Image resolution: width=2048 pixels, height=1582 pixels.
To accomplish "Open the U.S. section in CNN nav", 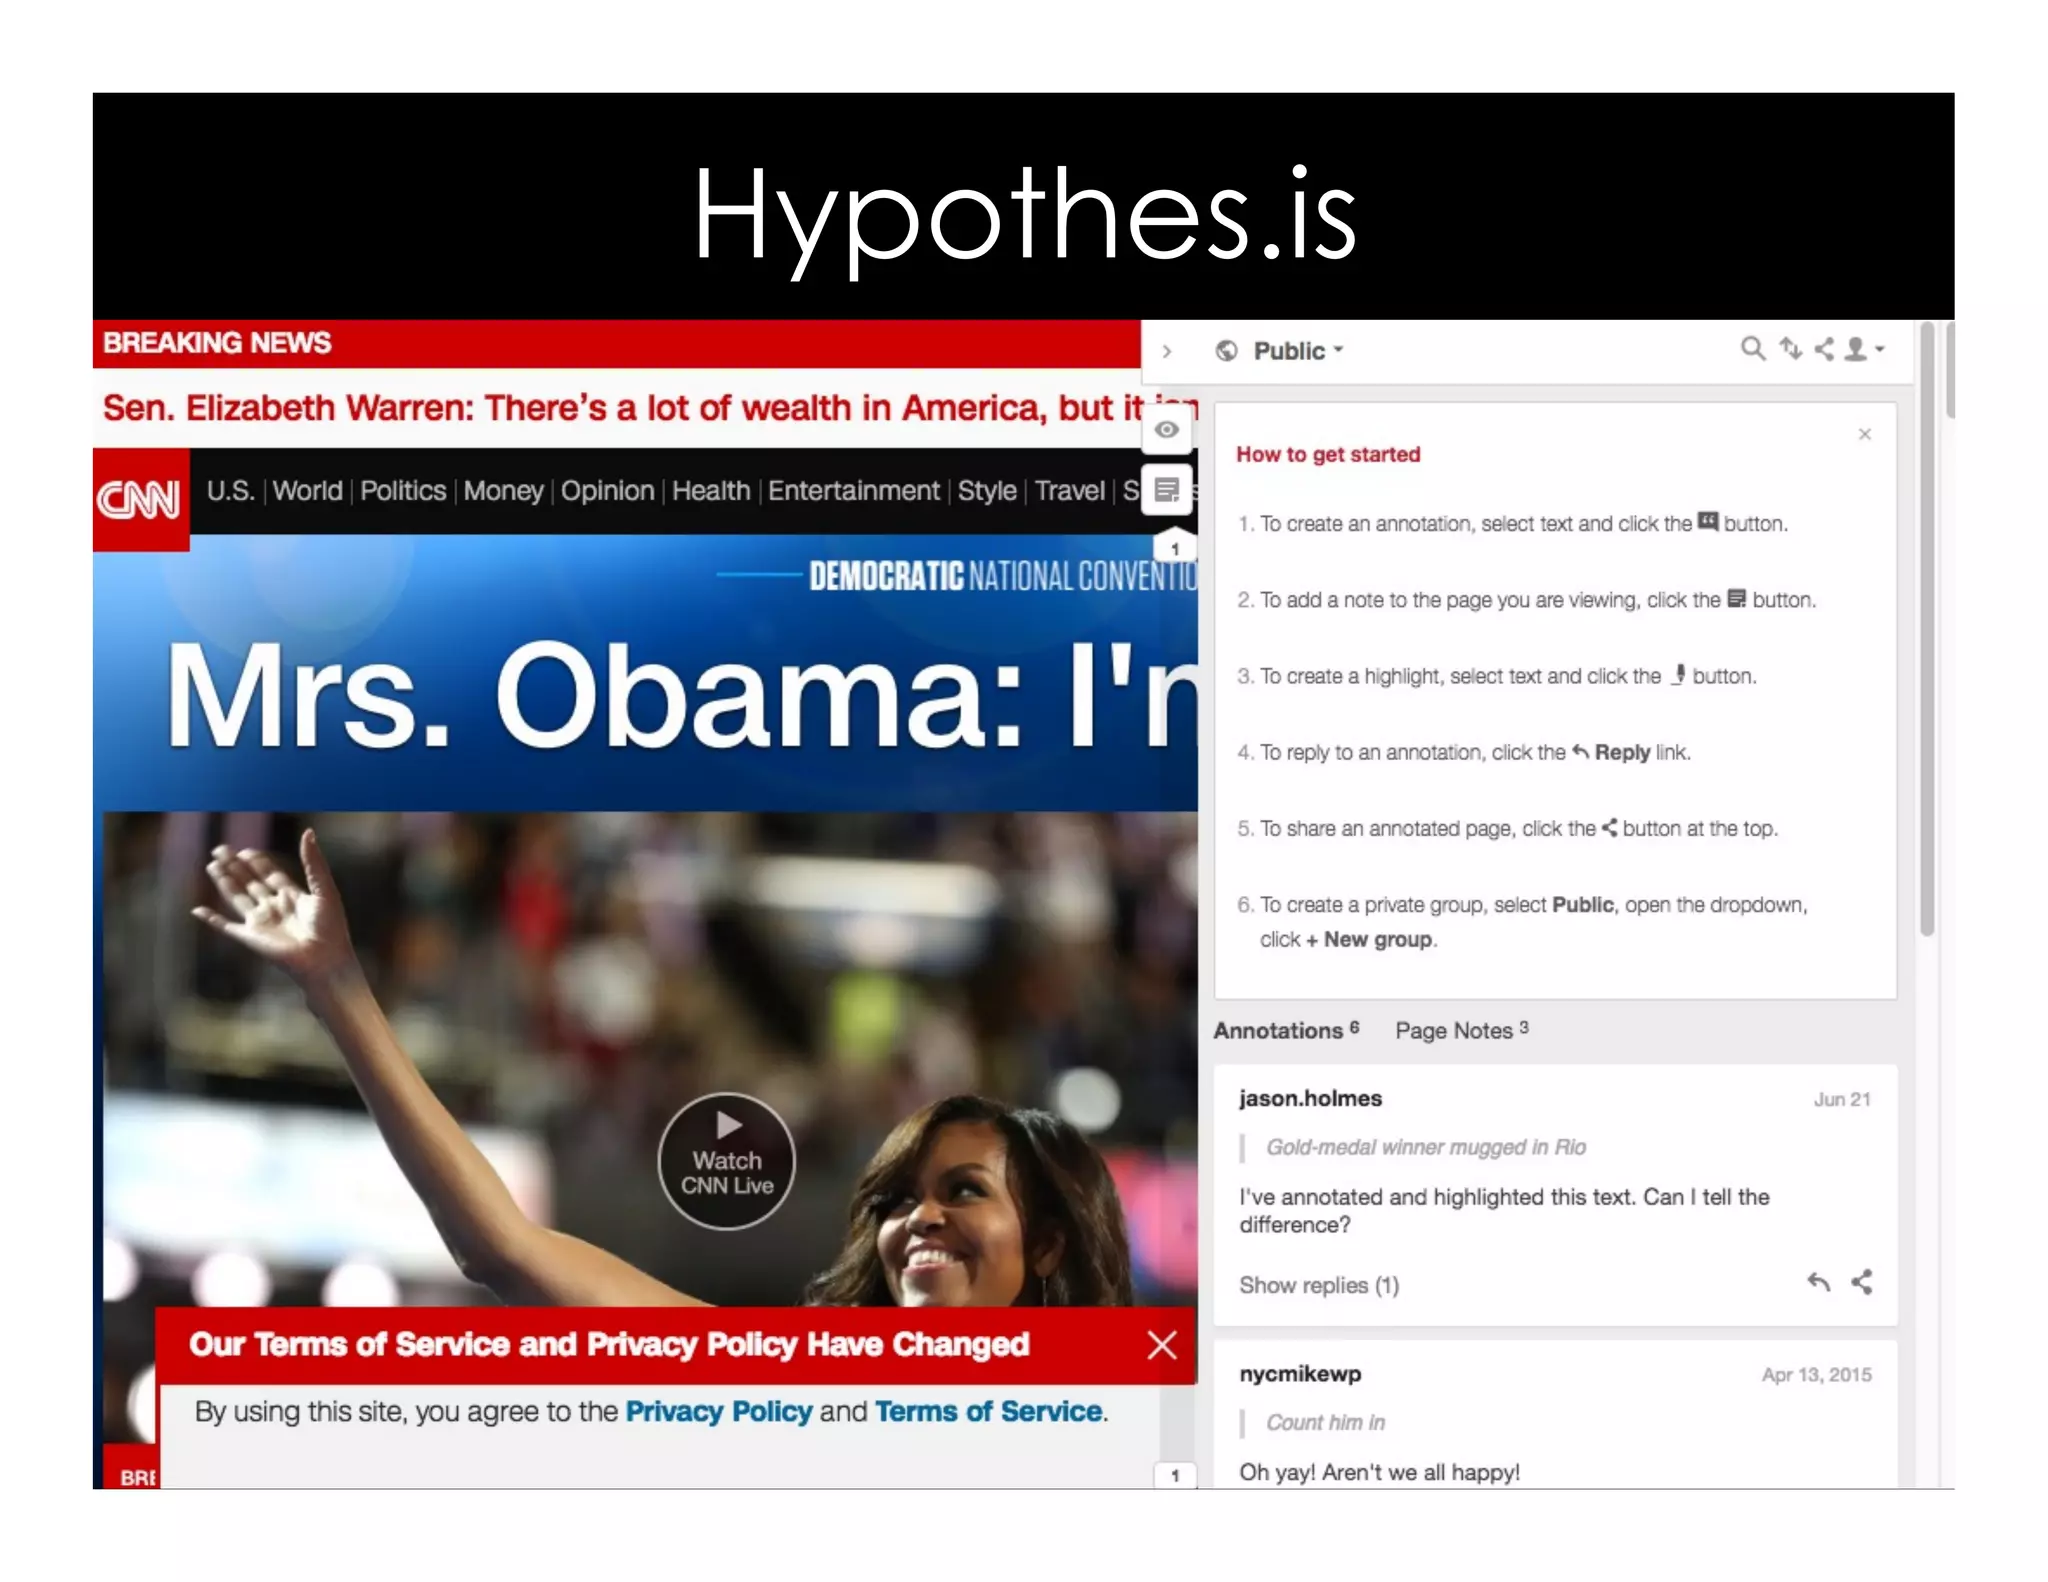I will click(x=231, y=491).
